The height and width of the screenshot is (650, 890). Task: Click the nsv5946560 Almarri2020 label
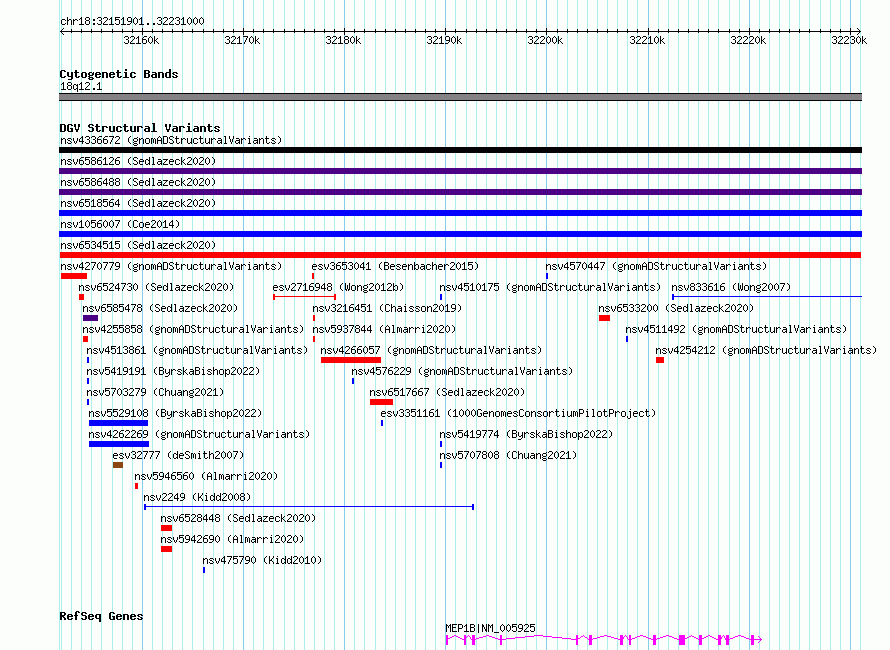[206, 476]
